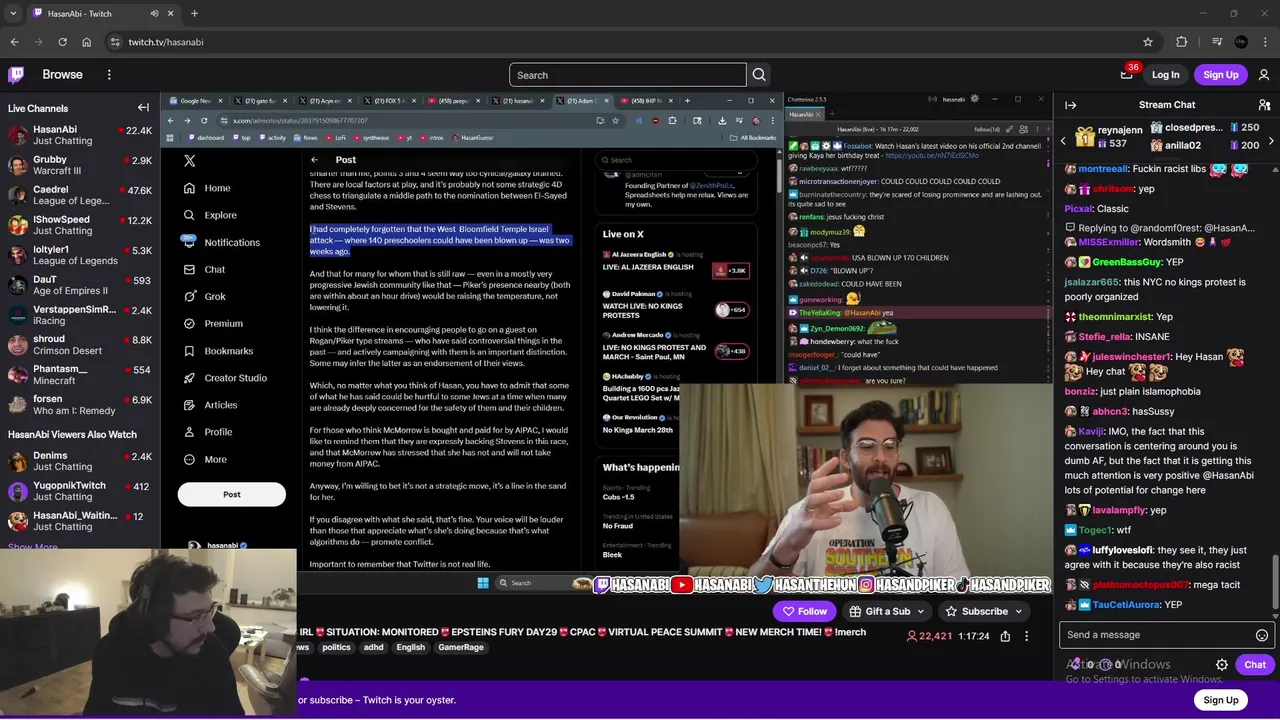Screen dimensions: 1280x720
Task: Click reynajenn on gift leaderboard
Action: pyautogui.click(x=1119, y=130)
